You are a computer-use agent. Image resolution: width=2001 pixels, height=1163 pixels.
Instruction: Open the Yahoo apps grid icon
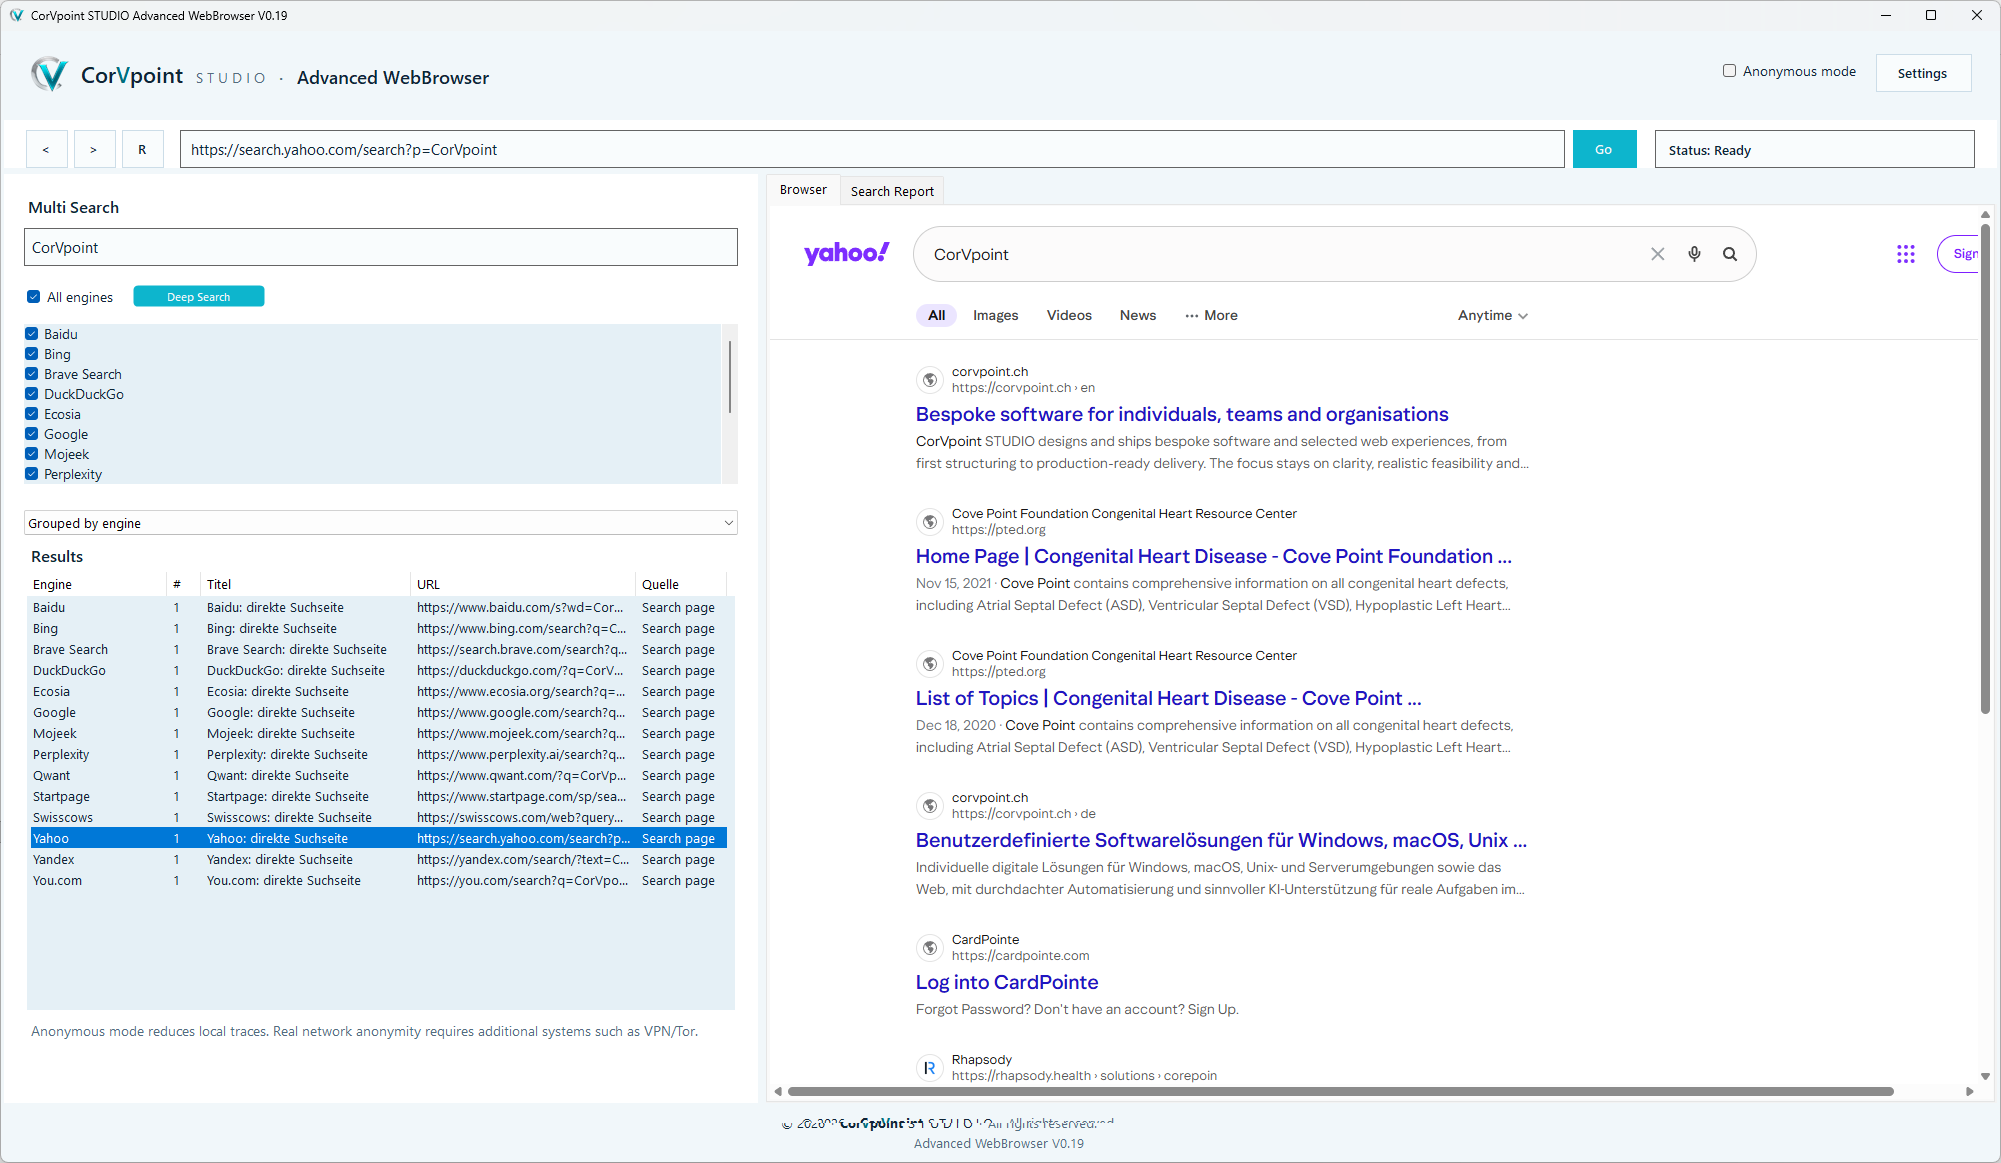[x=1906, y=254]
